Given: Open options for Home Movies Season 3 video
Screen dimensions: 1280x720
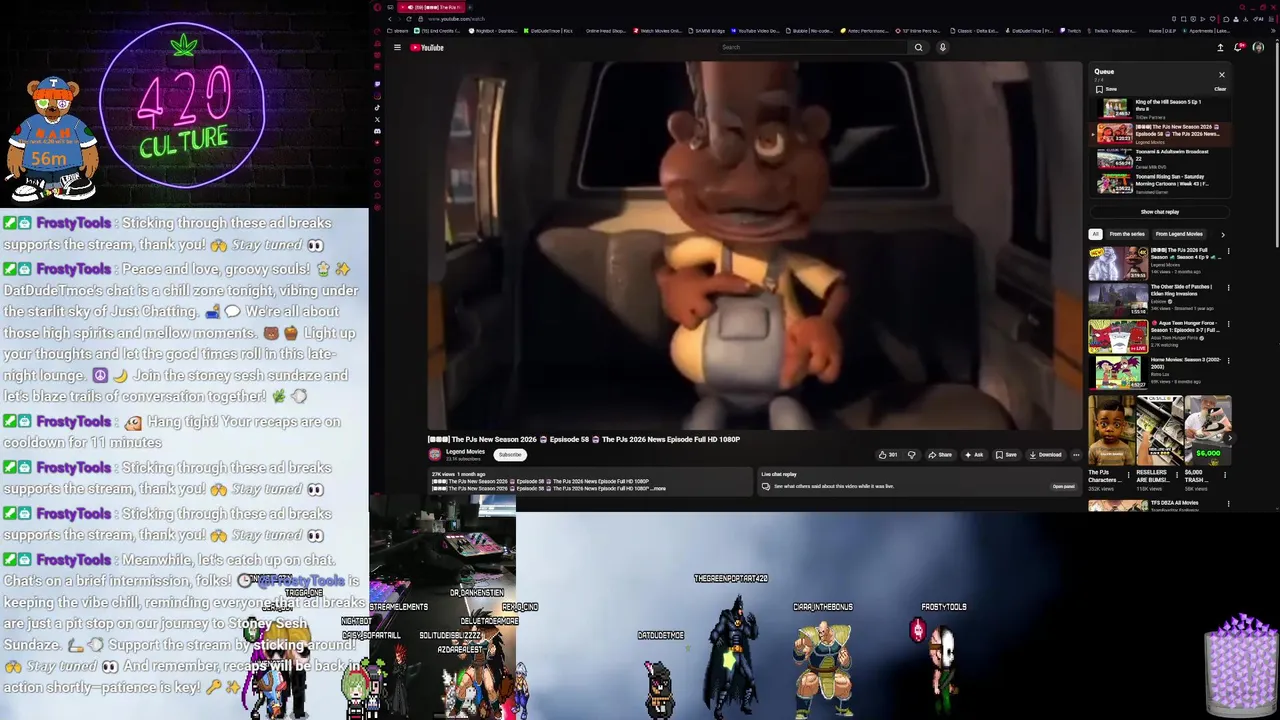Looking at the screenshot, I should pos(1228,361).
